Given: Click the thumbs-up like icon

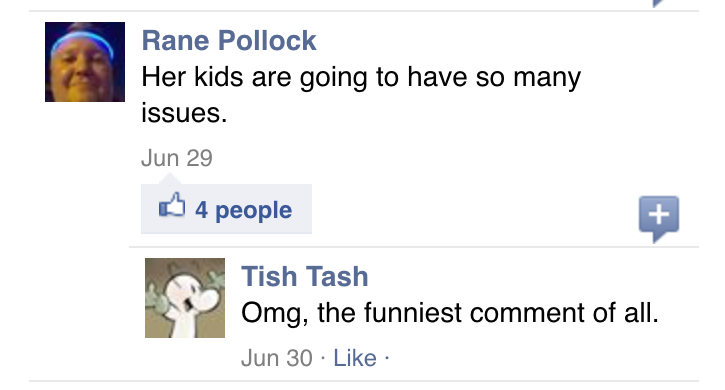Looking at the screenshot, I should tap(172, 205).
